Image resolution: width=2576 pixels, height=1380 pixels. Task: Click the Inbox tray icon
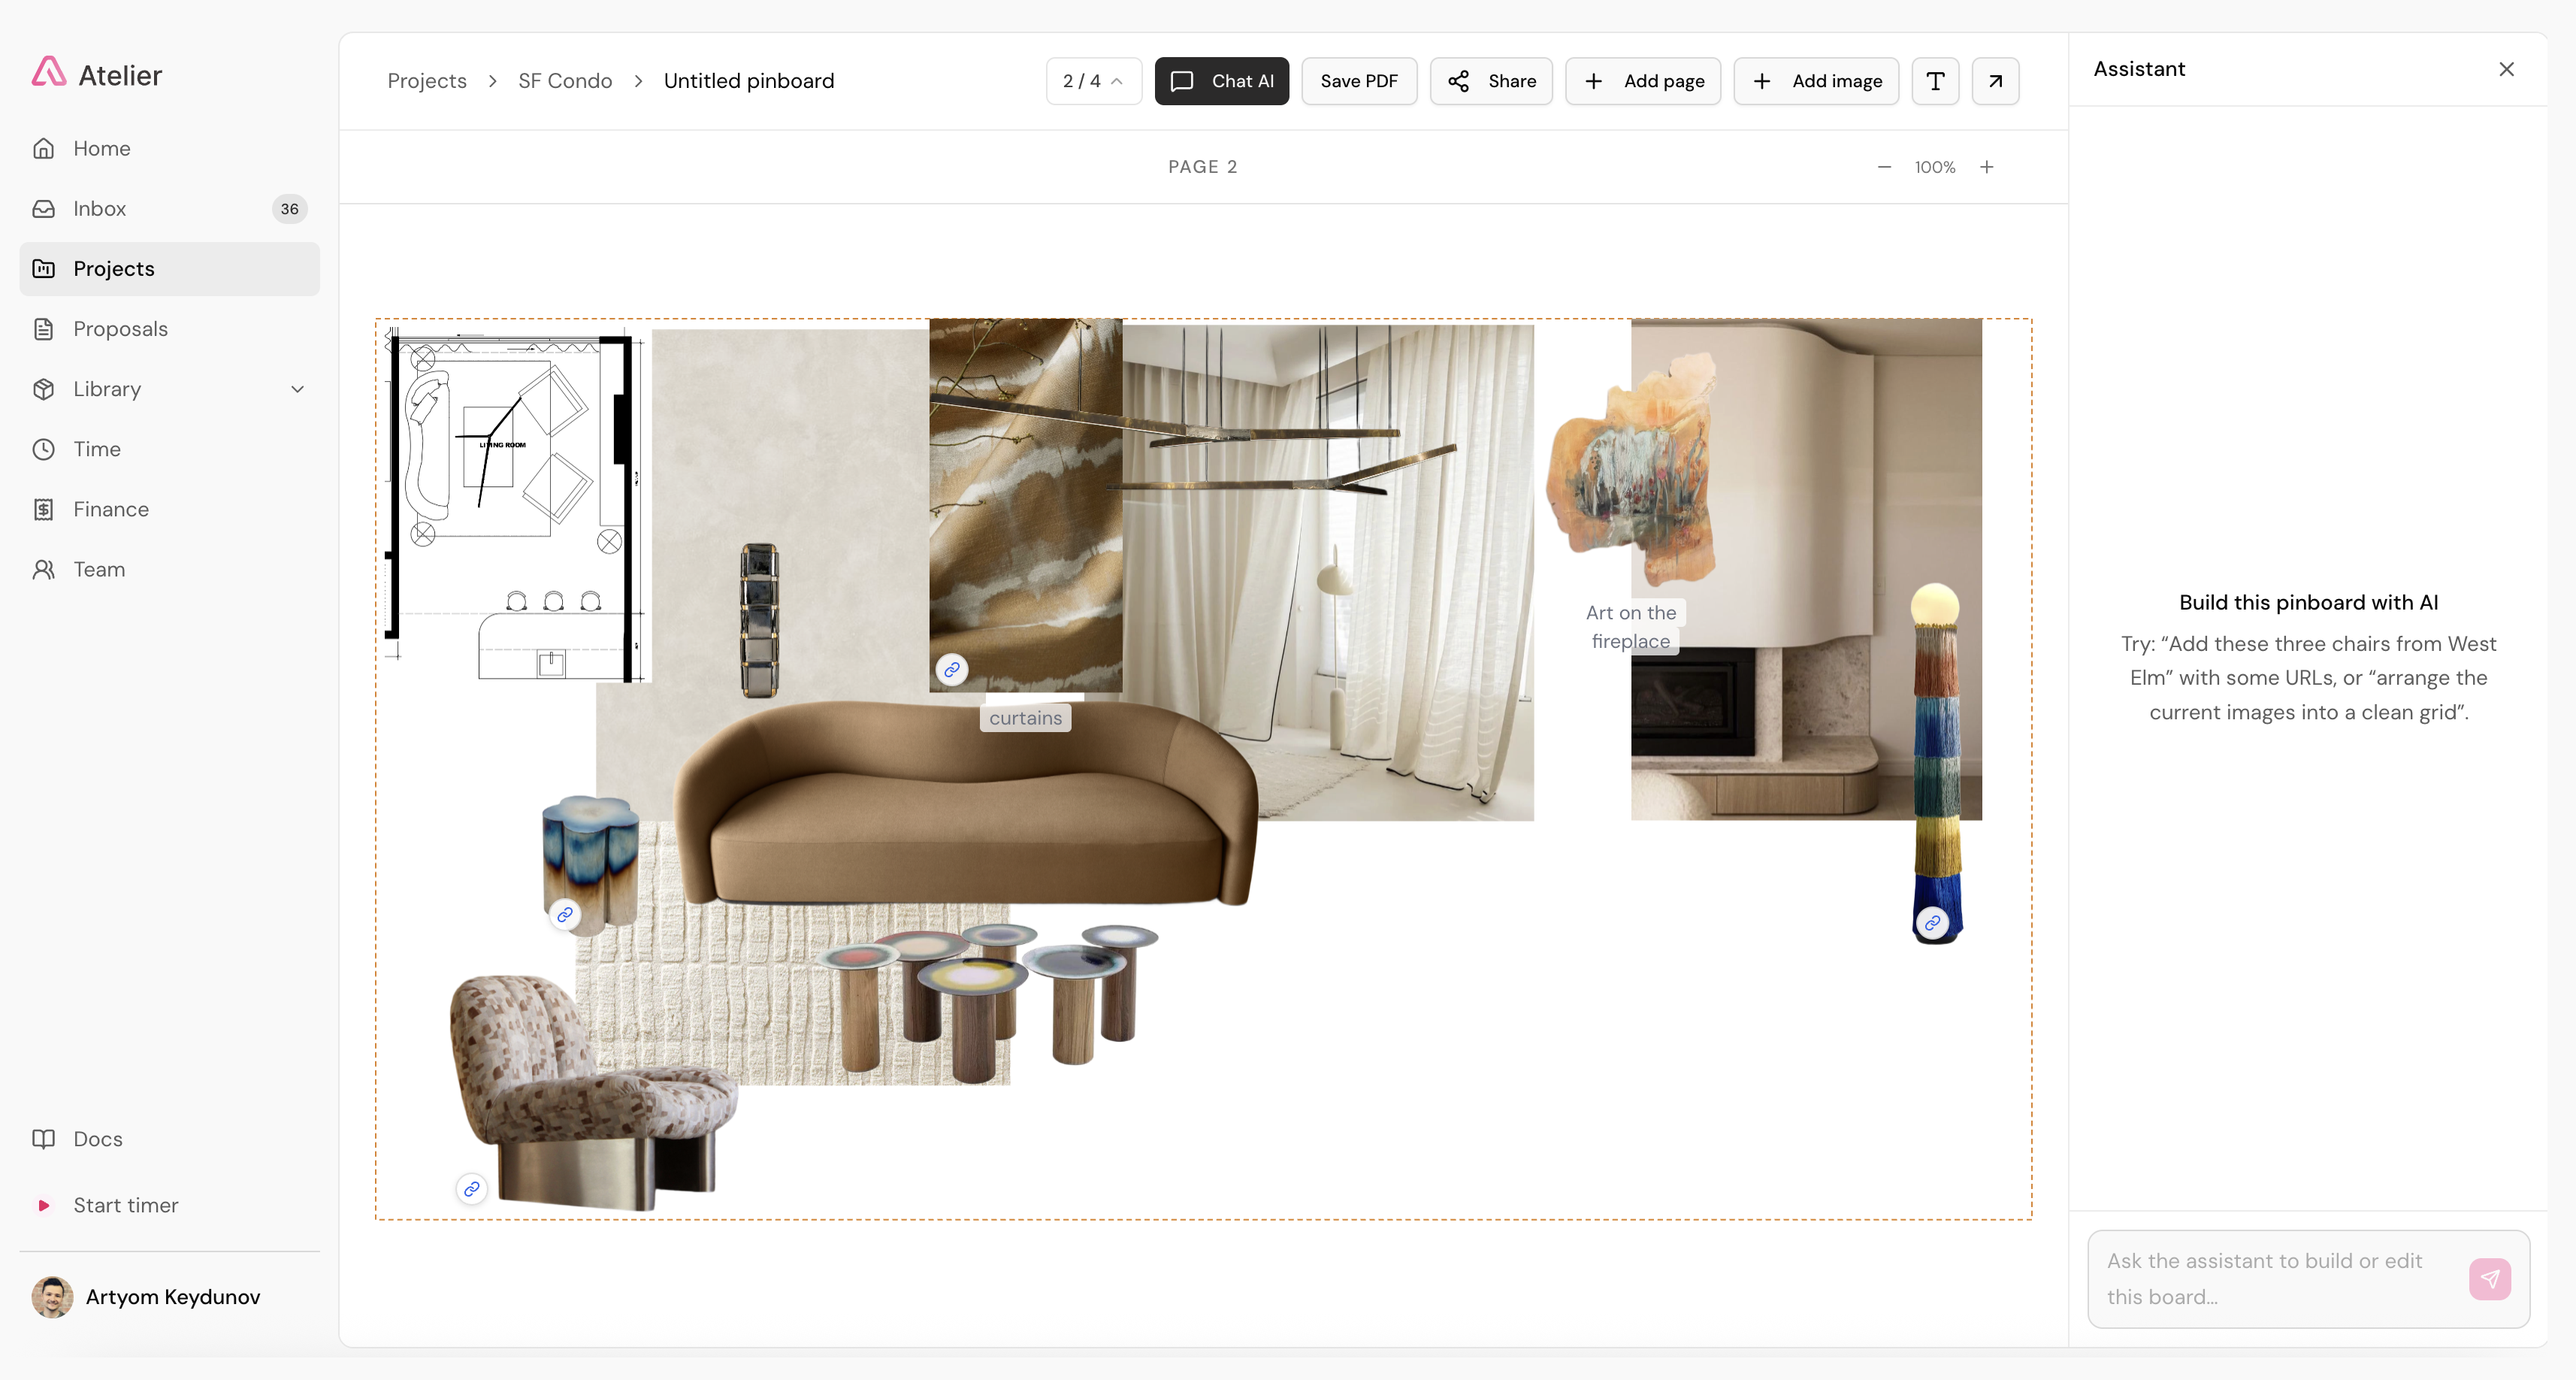click(43, 208)
